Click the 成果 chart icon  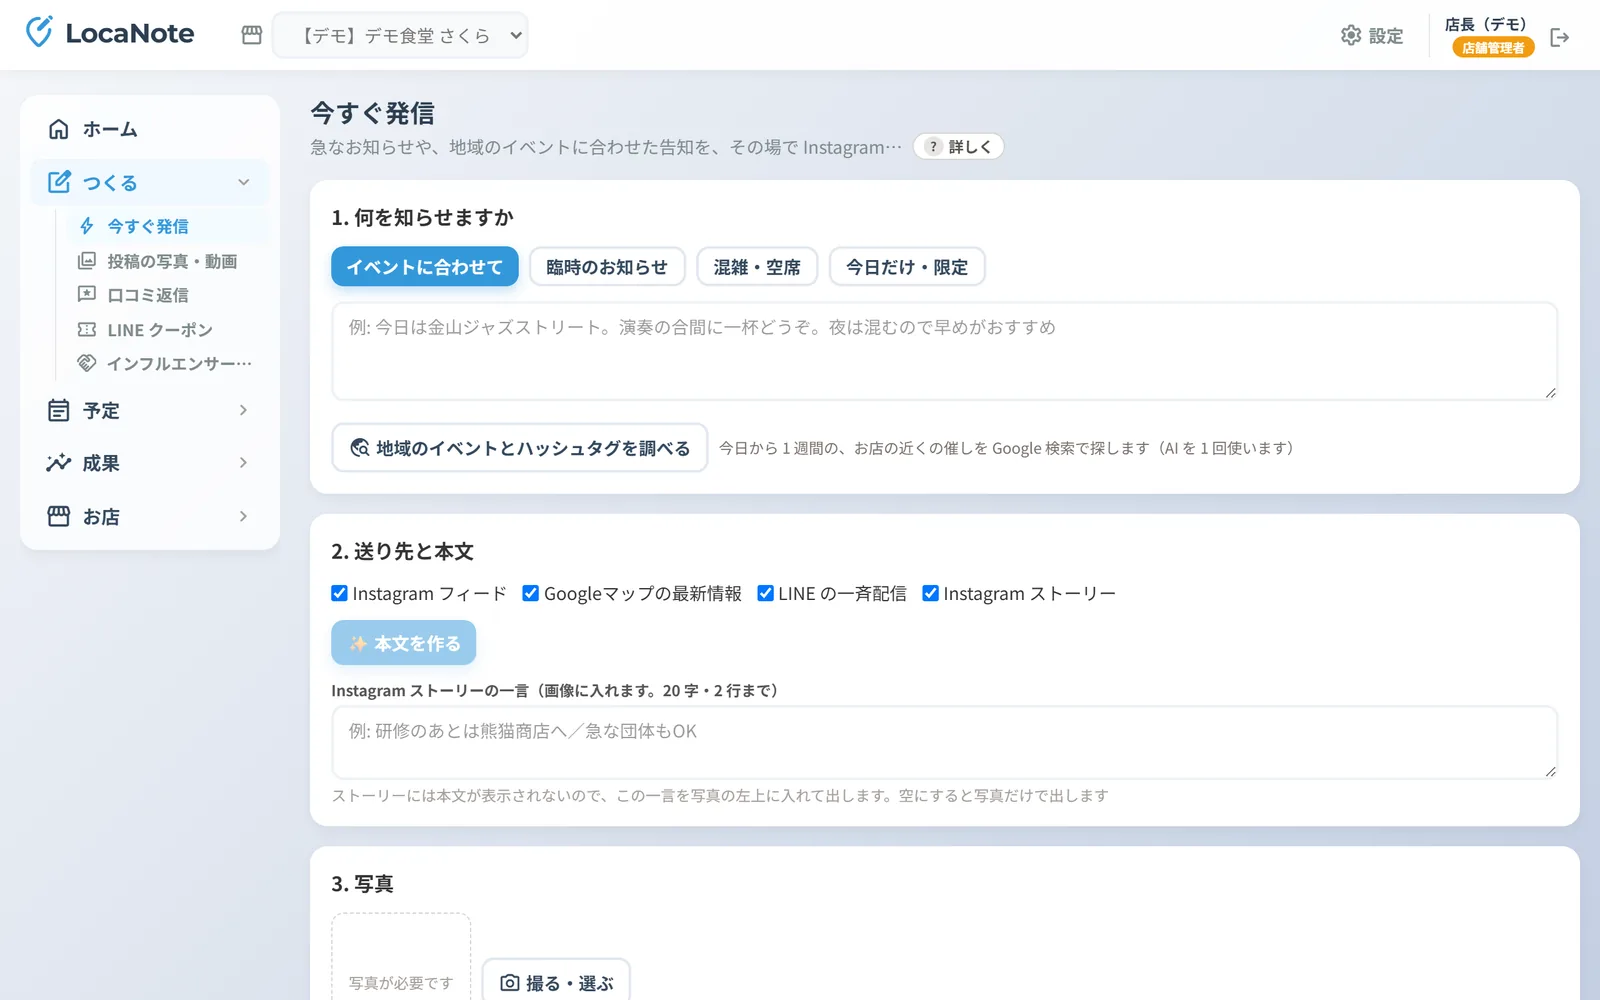click(59, 463)
